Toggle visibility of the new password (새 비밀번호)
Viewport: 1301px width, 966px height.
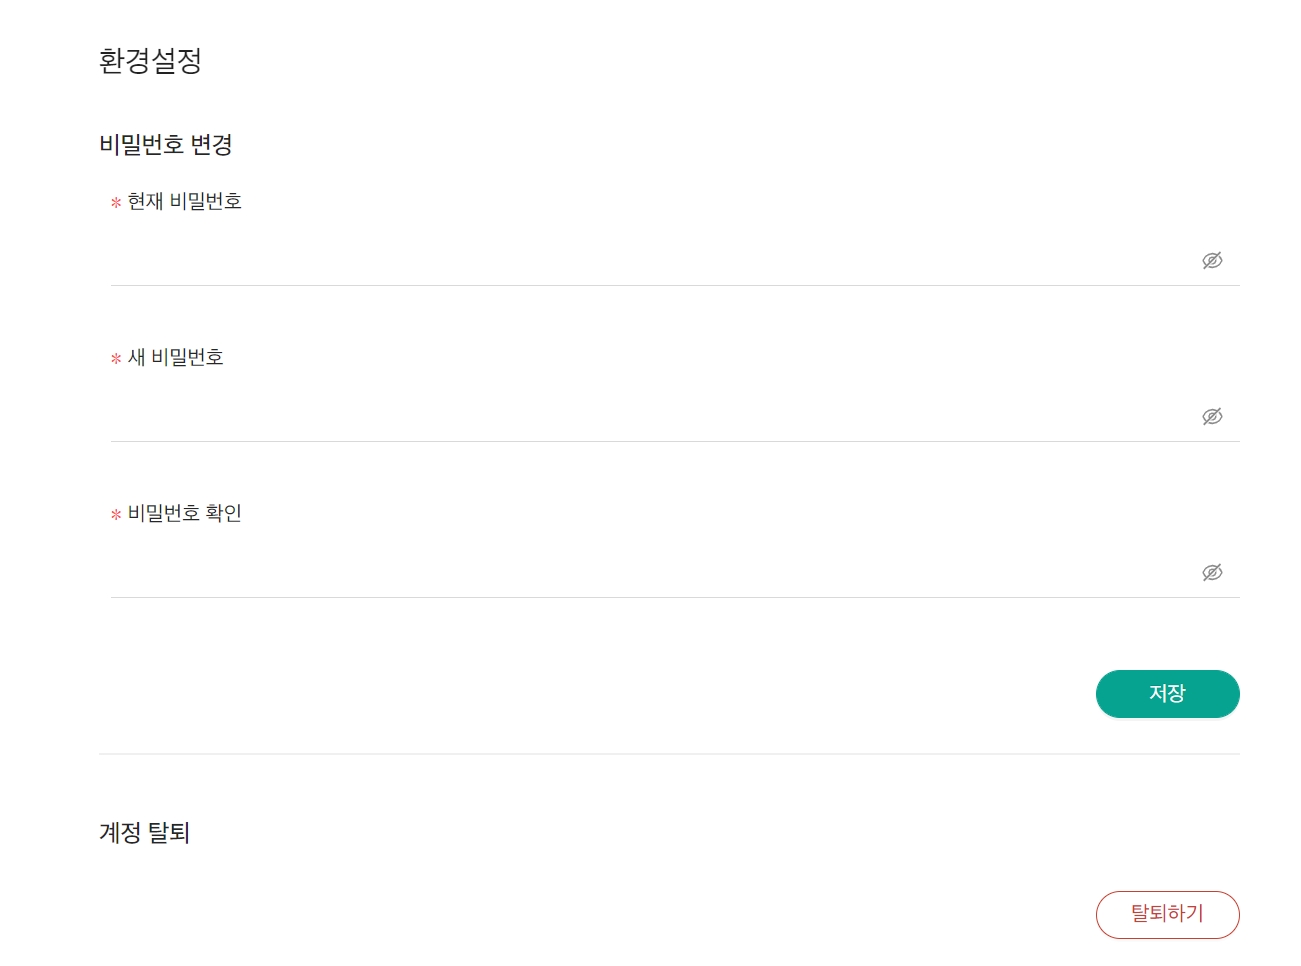[x=1212, y=416]
